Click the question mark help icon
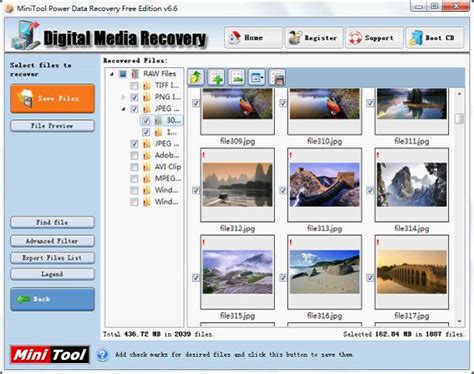Viewport: 474px width, 374px height. point(102,355)
